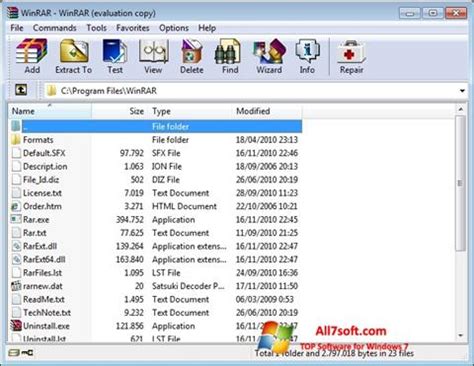The width and height of the screenshot is (474, 366).
Task: Click the WinRAR title bar app icon
Action: click(13, 13)
